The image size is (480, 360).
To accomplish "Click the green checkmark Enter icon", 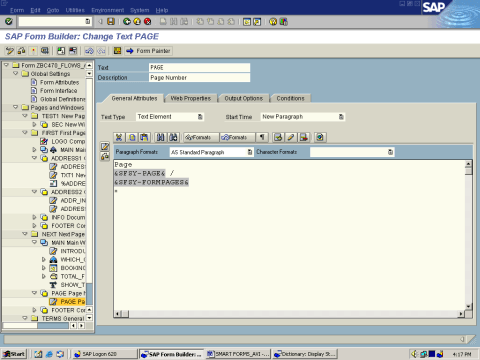I will tap(9, 22).
